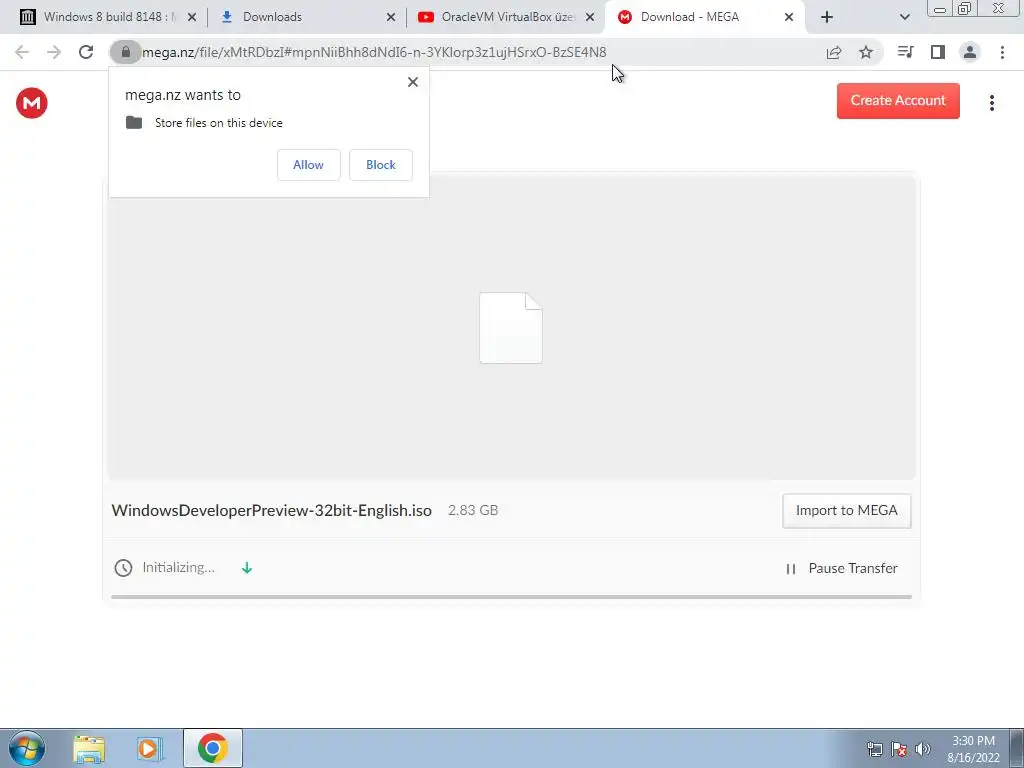Click Pause Transfer button
This screenshot has width=1024, height=768.
[841, 568]
